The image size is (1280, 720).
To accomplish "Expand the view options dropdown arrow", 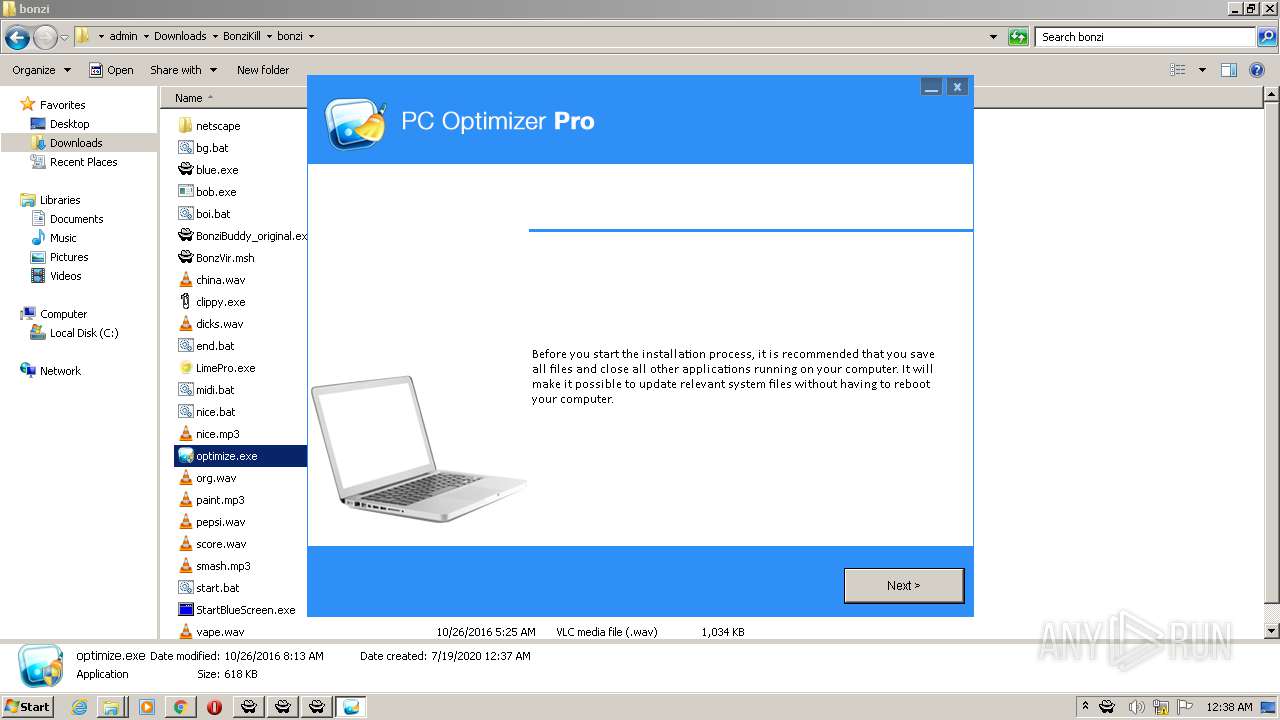I will click(x=1202, y=70).
